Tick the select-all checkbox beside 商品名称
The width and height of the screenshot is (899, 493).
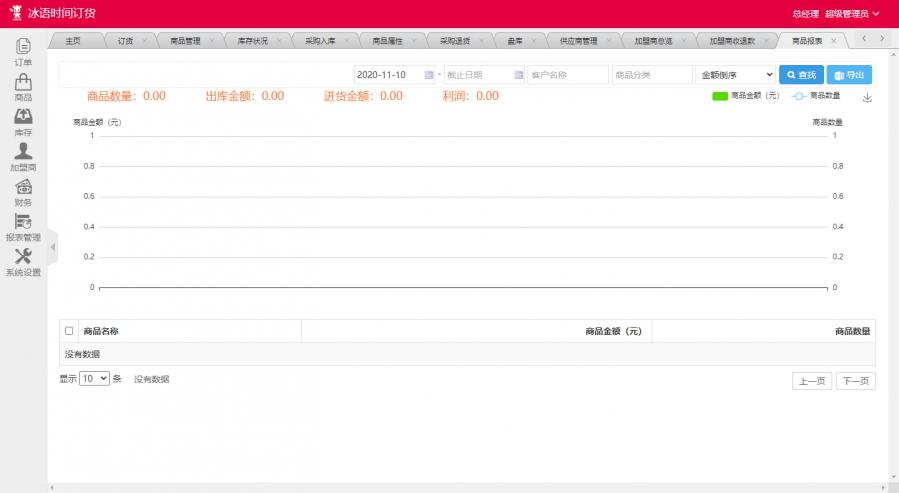(69, 331)
